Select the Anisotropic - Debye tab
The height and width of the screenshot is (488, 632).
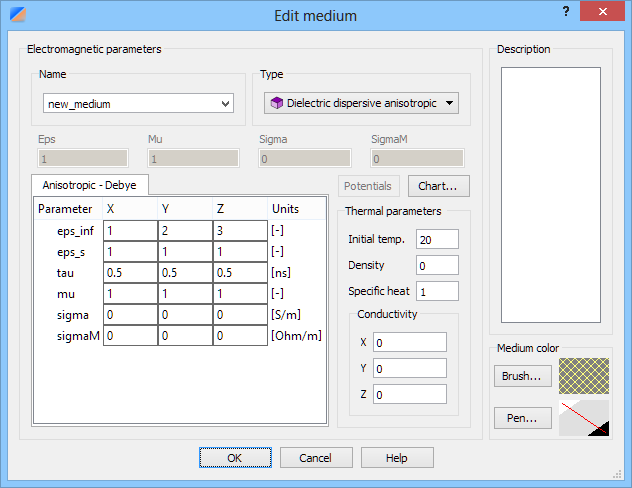click(x=89, y=185)
